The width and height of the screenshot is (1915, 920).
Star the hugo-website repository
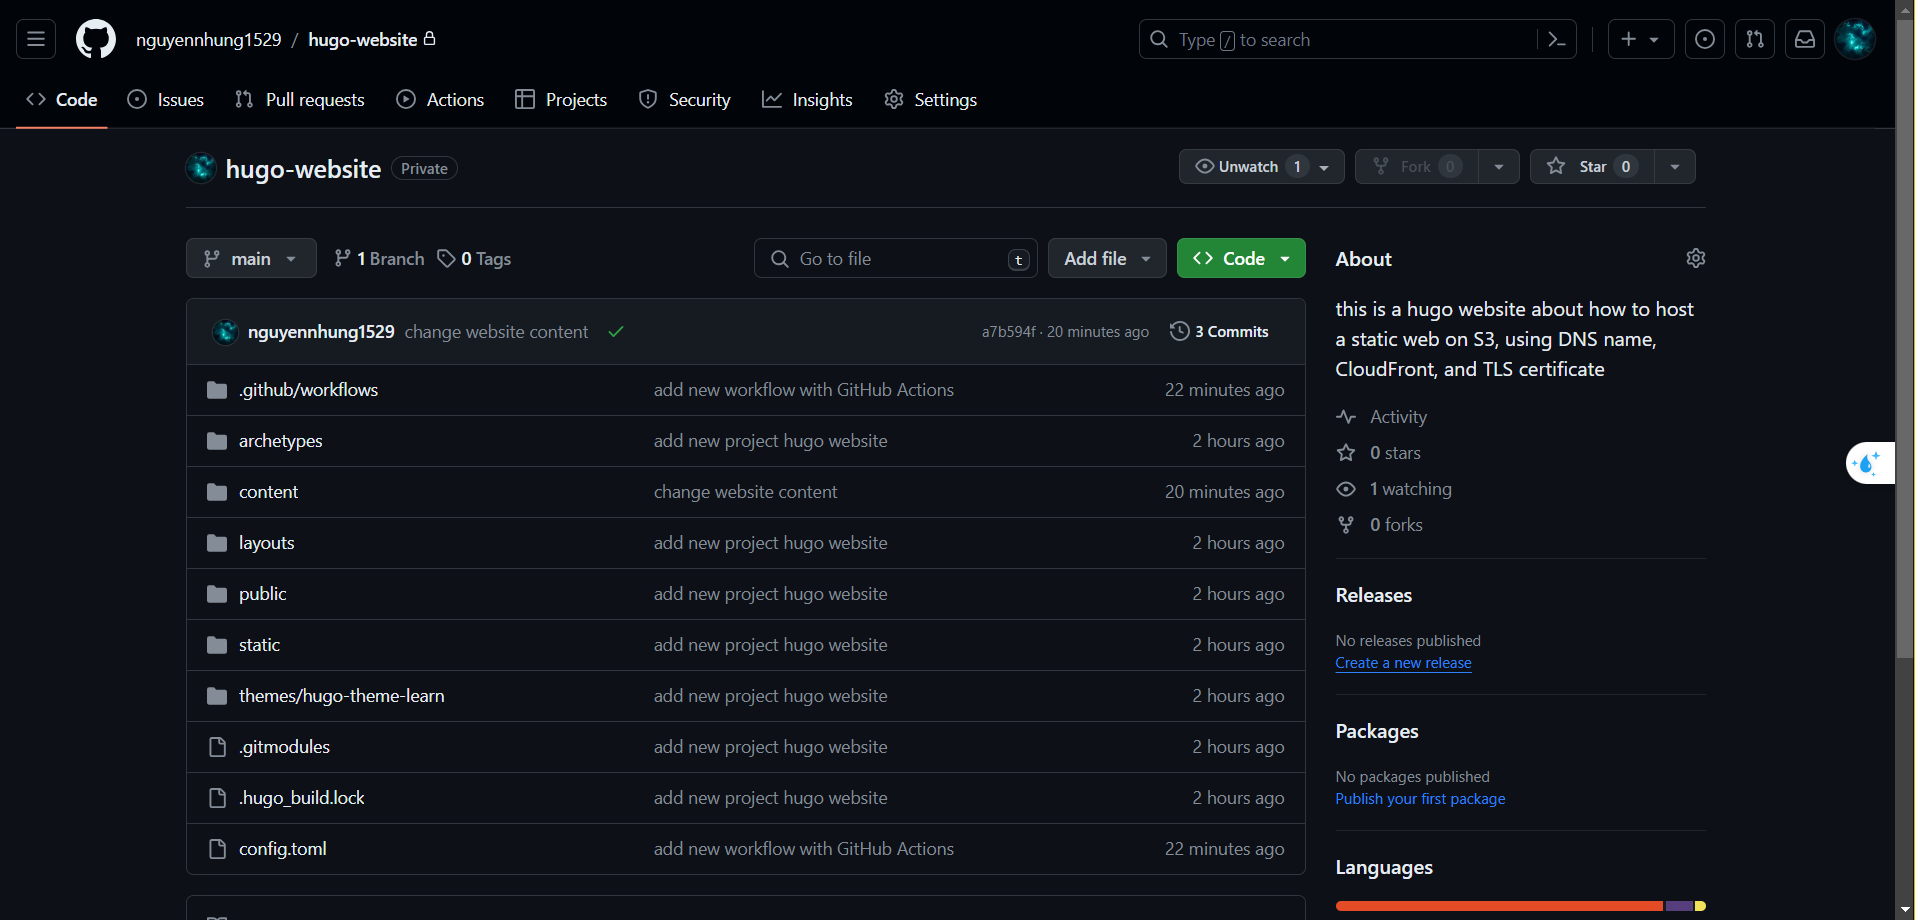[x=1592, y=167]
